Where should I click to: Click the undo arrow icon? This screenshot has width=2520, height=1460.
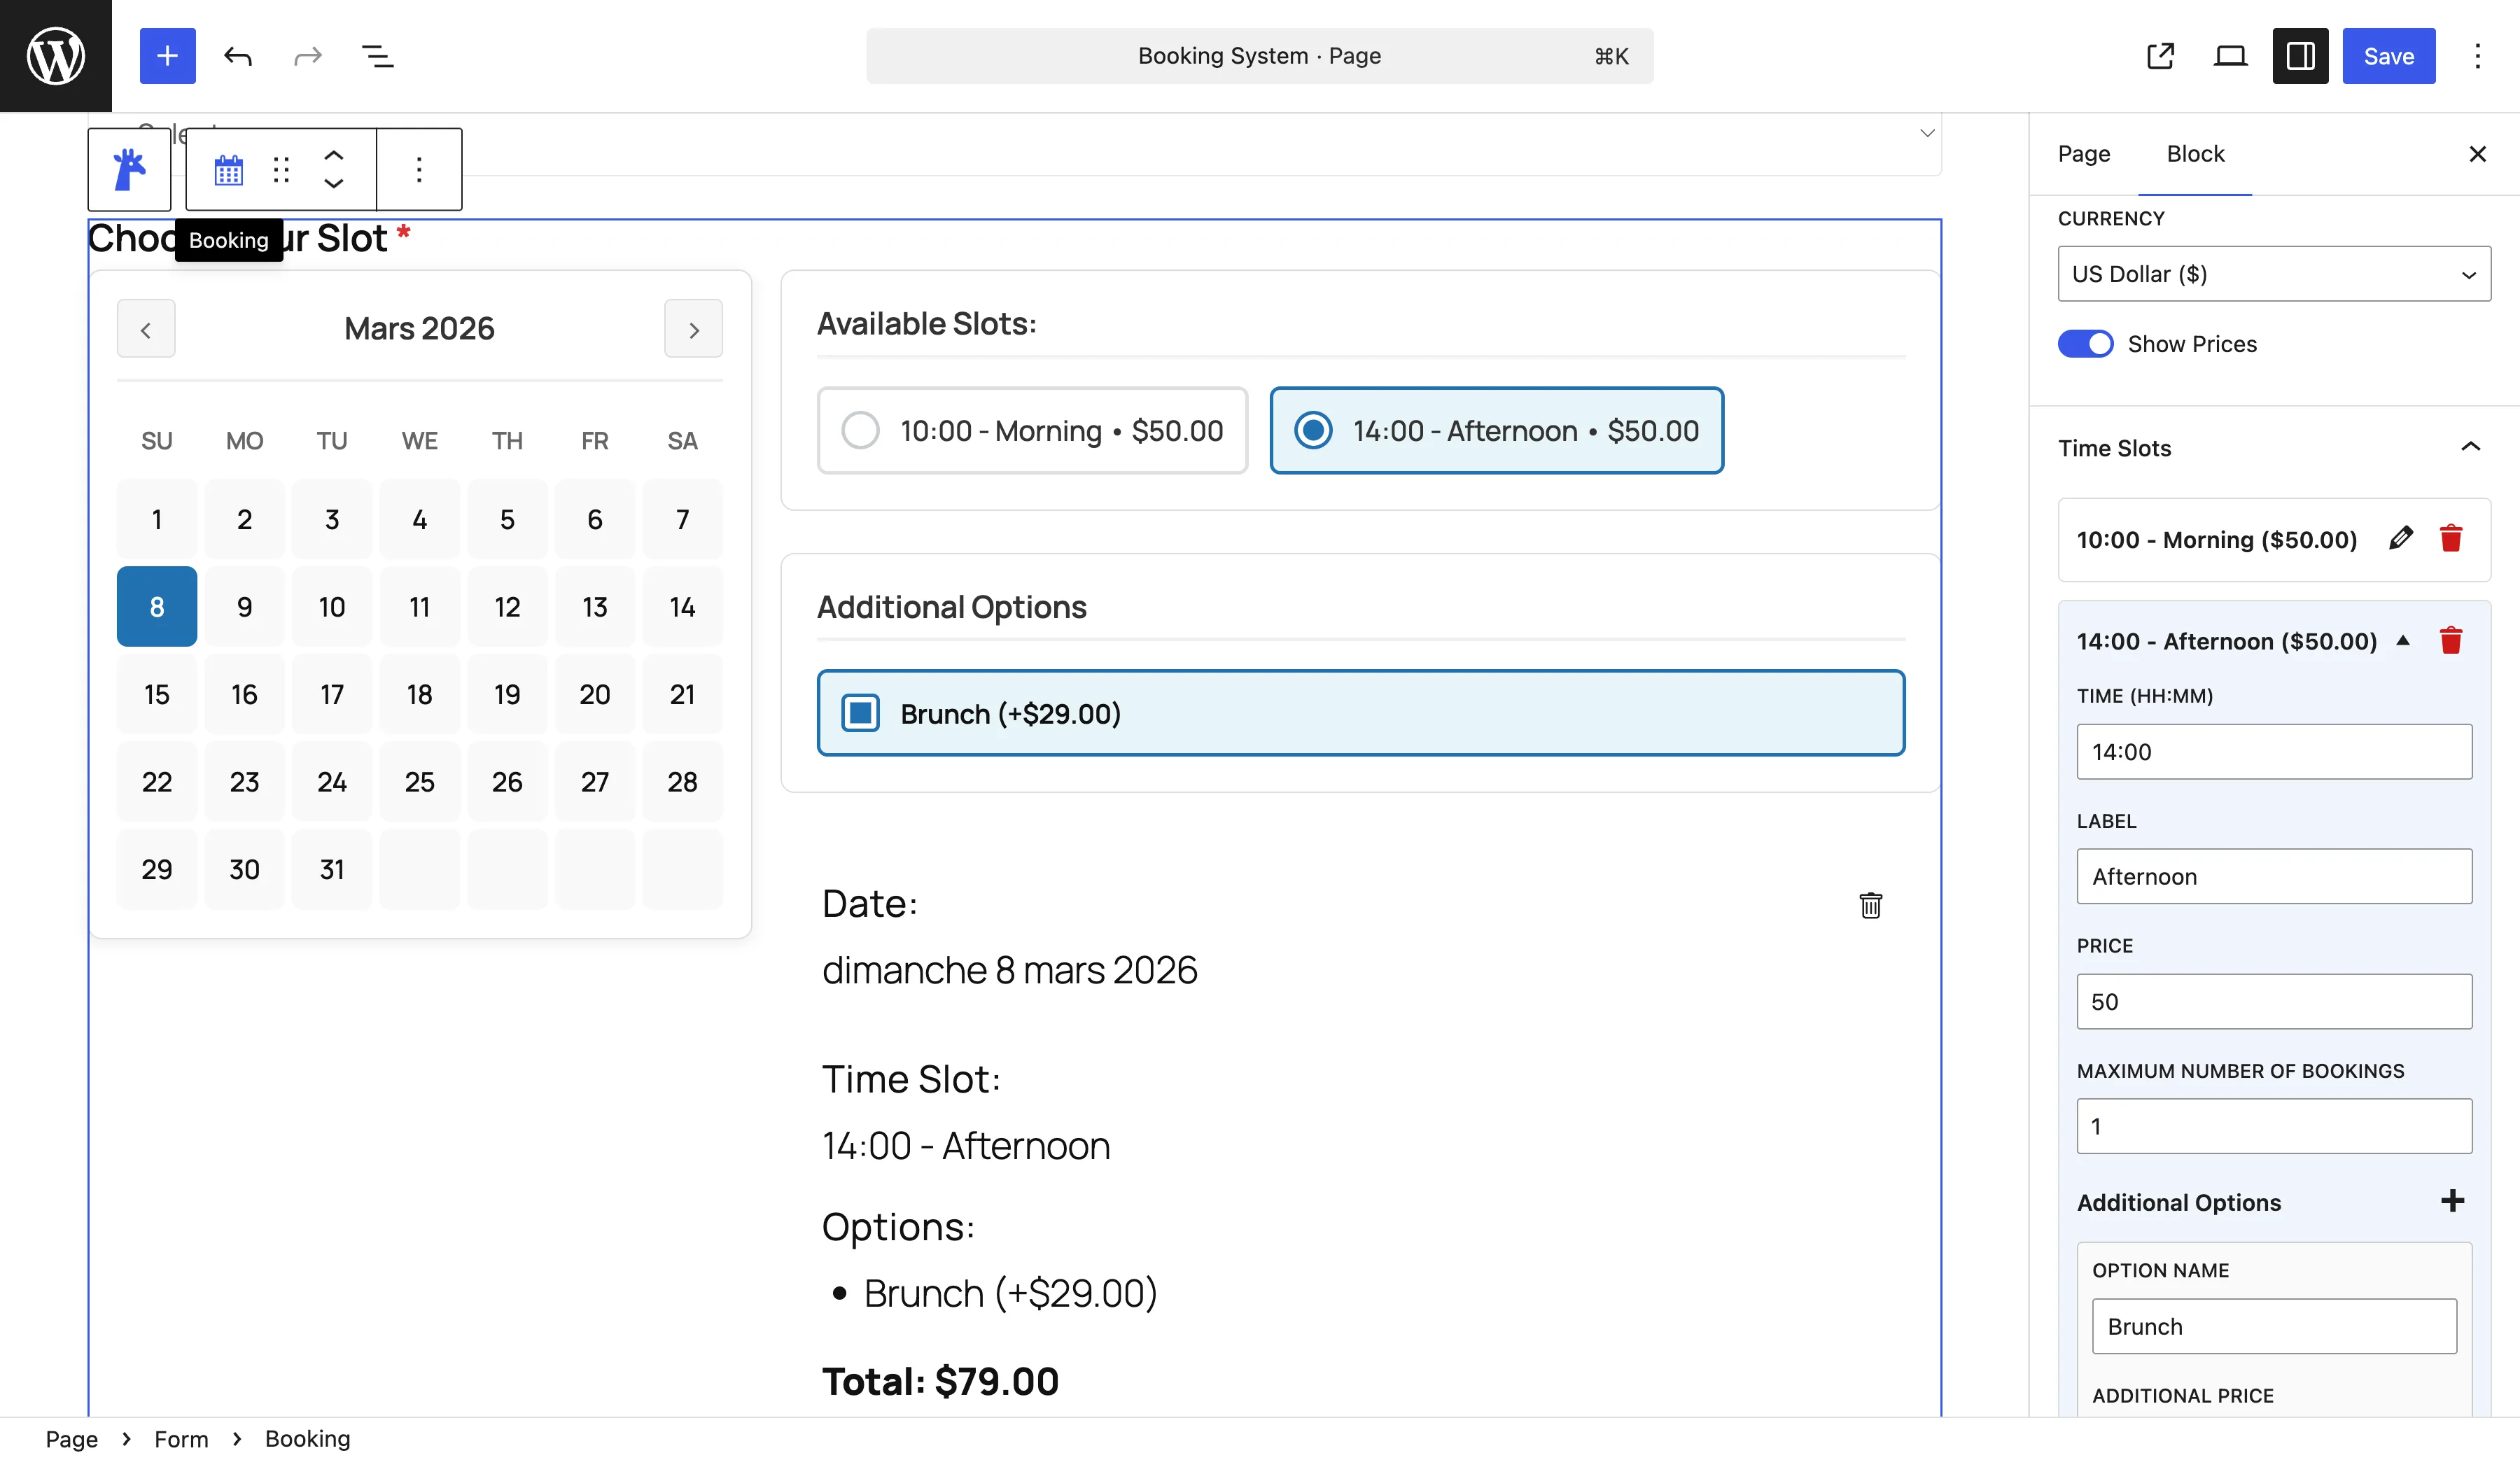pyautogui.click(x=238, y=56)
